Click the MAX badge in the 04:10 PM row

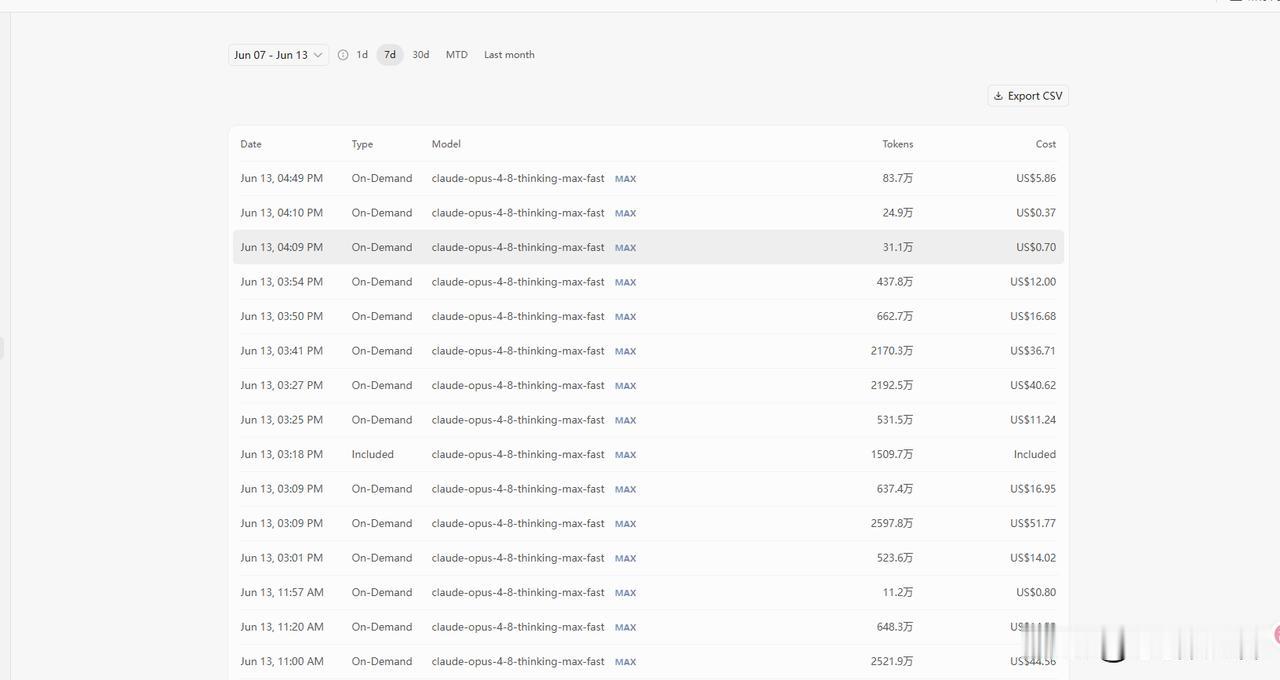(625, 213)
